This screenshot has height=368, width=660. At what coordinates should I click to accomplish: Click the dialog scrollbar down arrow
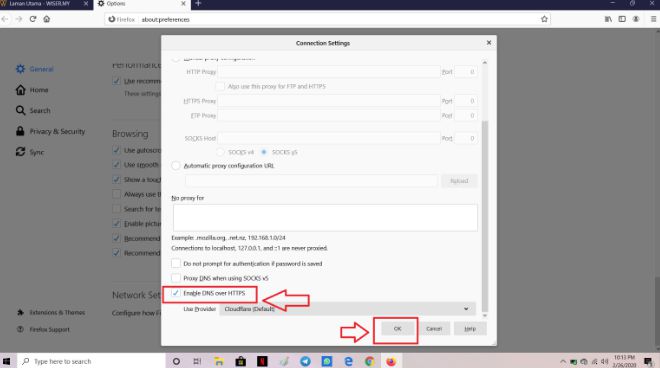pos(485,315)
